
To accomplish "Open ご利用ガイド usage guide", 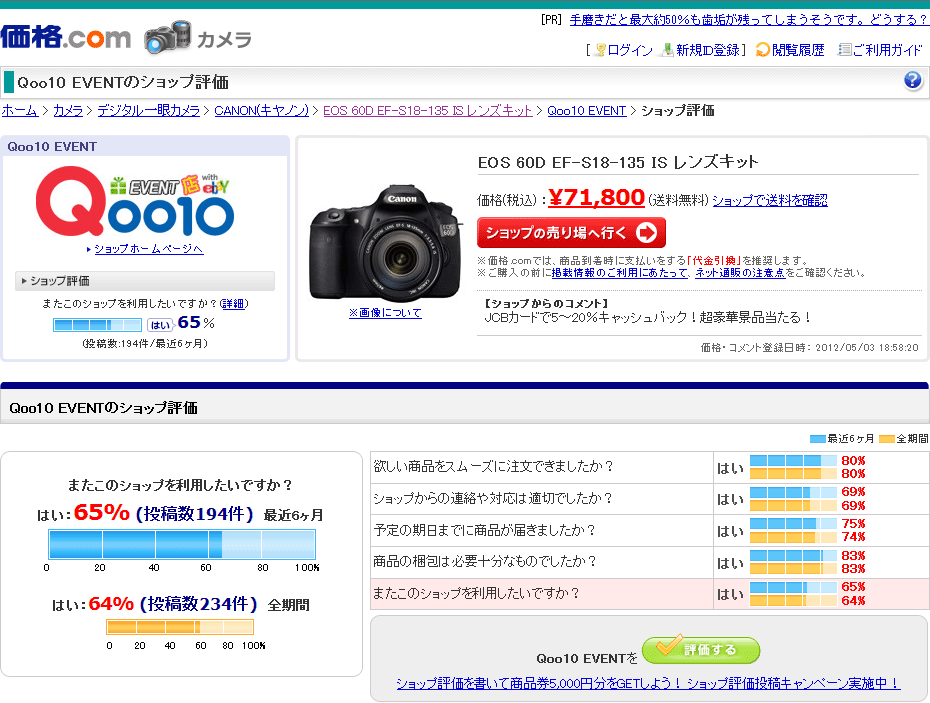I will [x=887, y=50].
